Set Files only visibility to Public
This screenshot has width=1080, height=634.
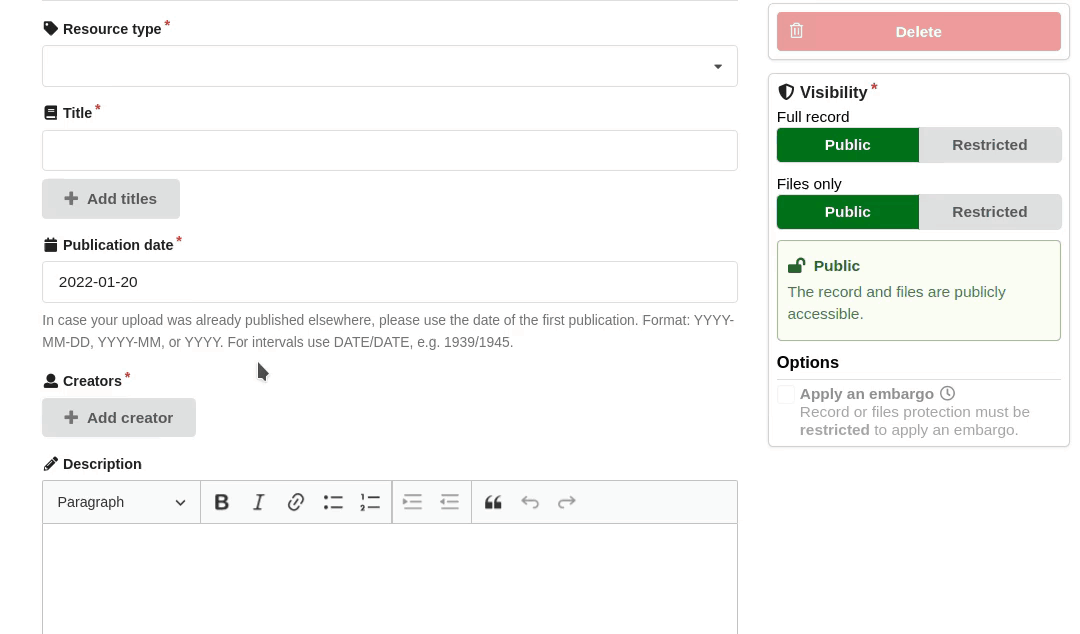[x=848, y=212]
